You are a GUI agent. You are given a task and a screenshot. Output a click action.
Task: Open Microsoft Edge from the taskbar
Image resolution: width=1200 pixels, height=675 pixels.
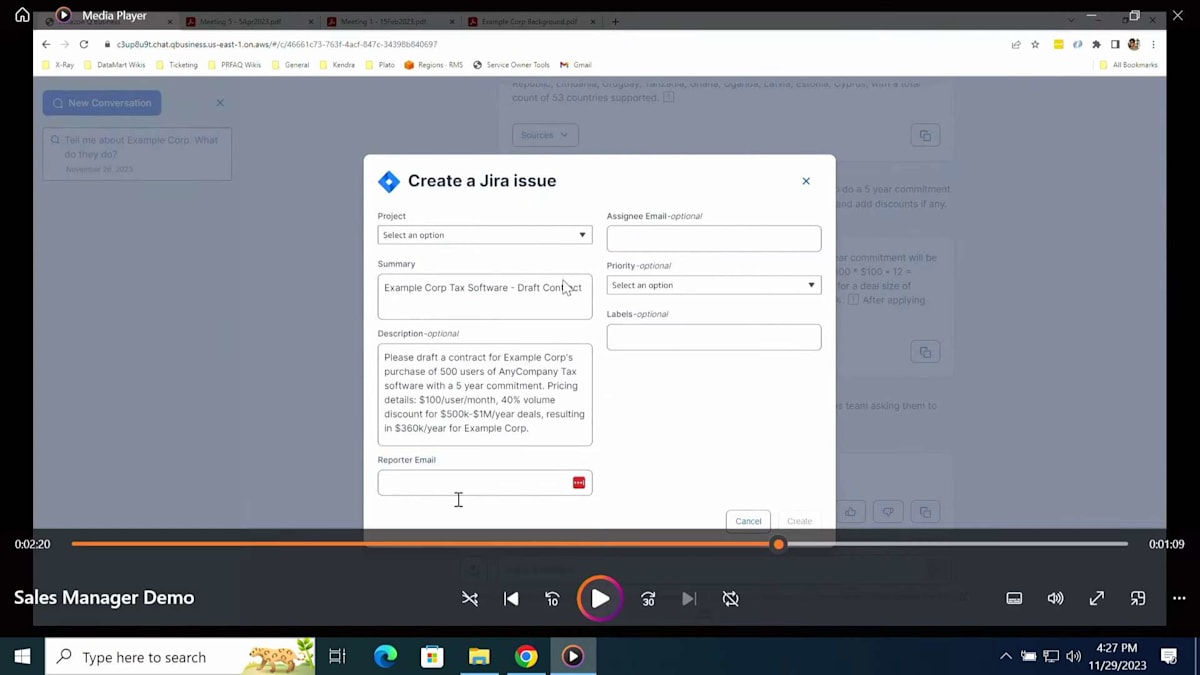click(385, 657)
